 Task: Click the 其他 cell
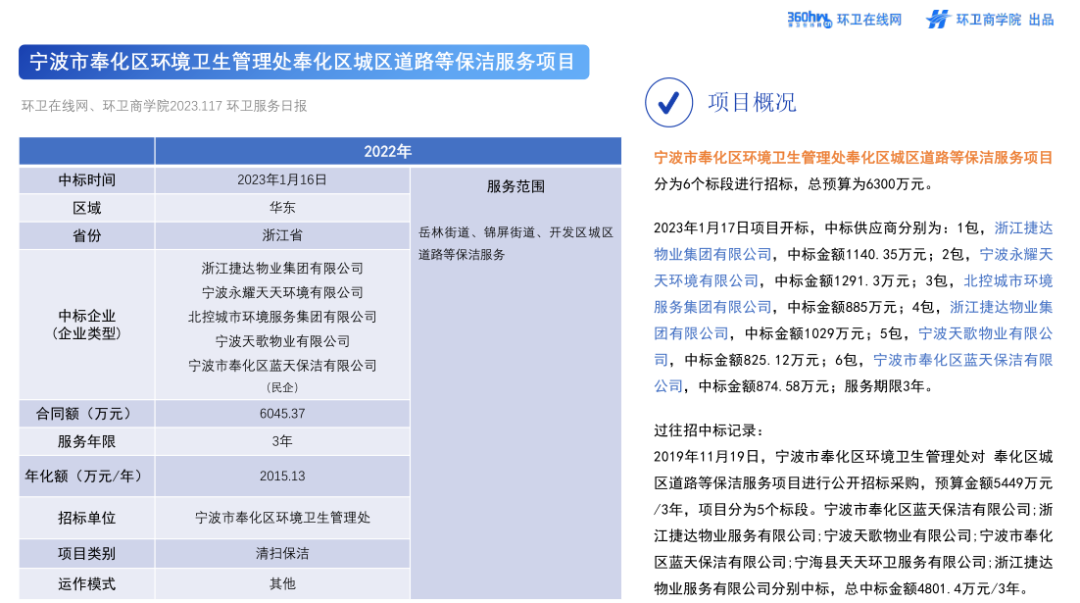click(282, 584)
